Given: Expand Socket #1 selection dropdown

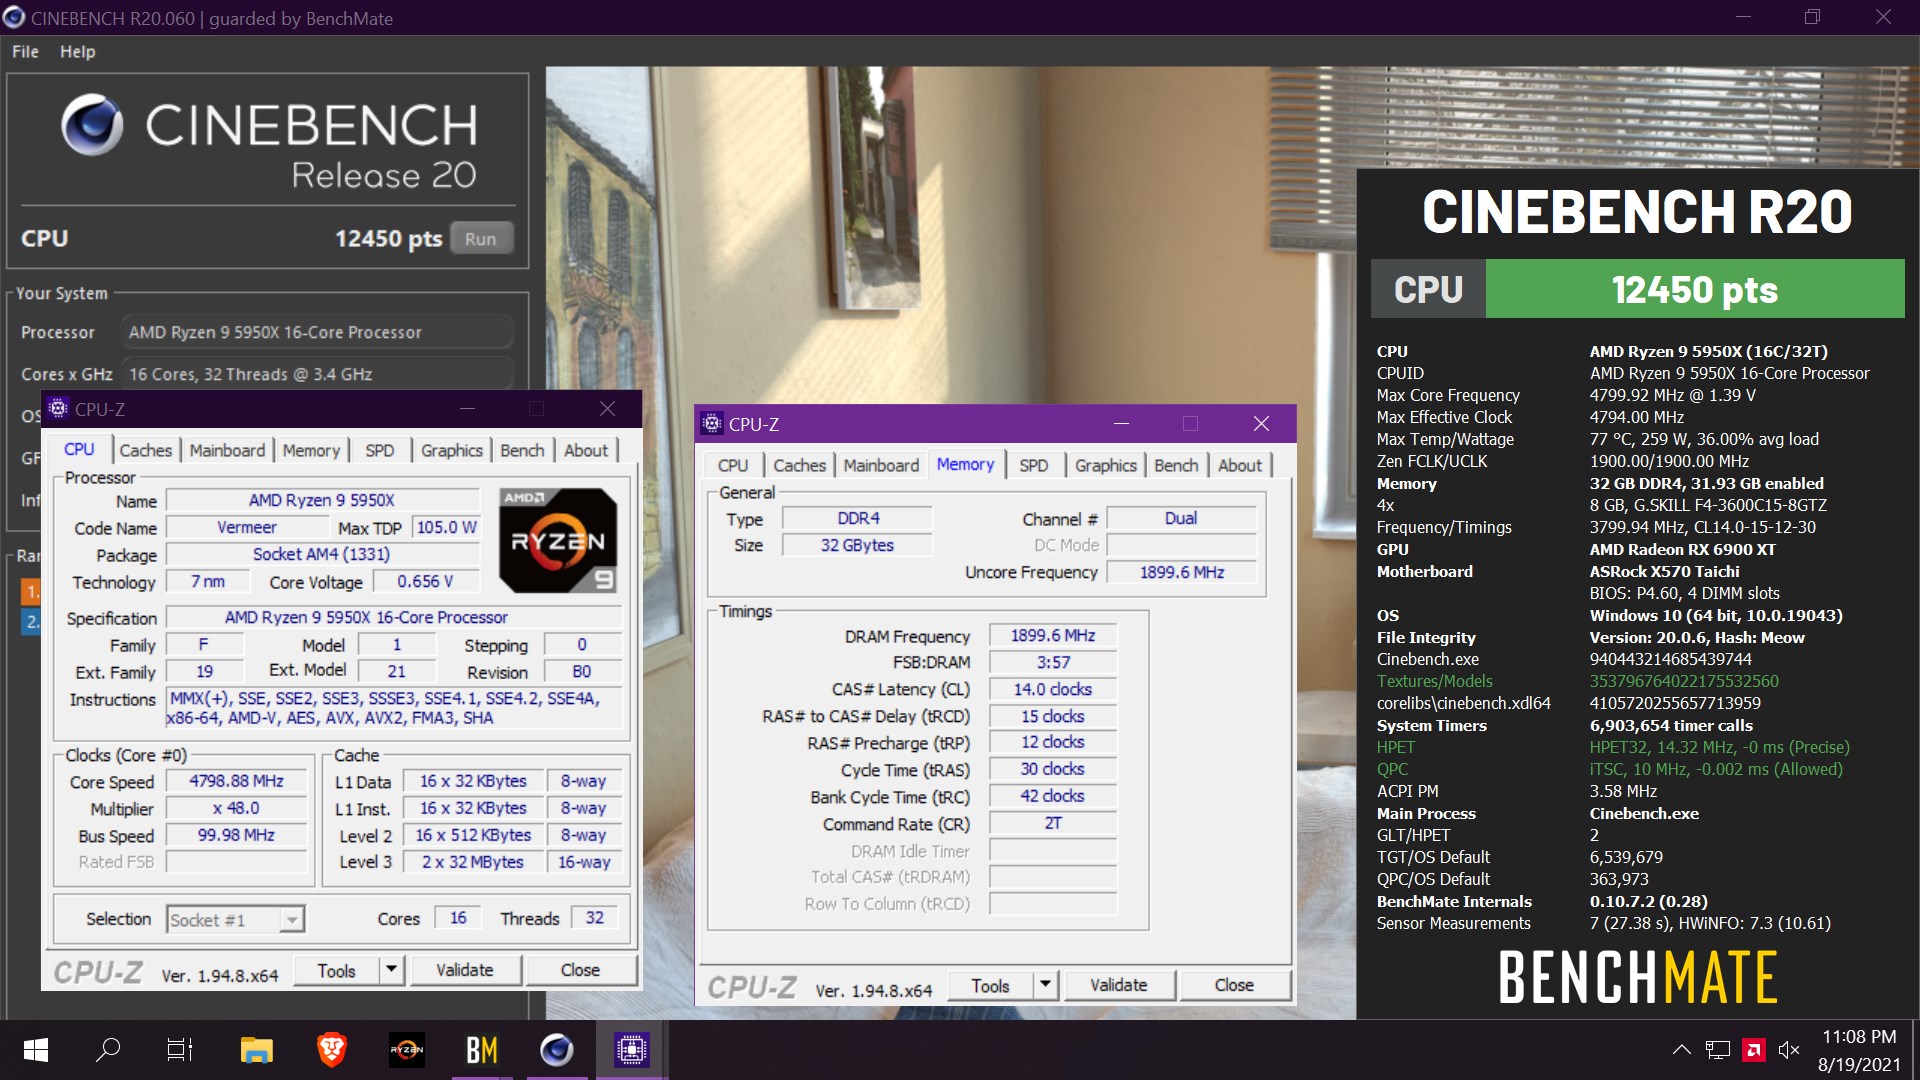Looking at the screenshot, I should coord(291,919).
